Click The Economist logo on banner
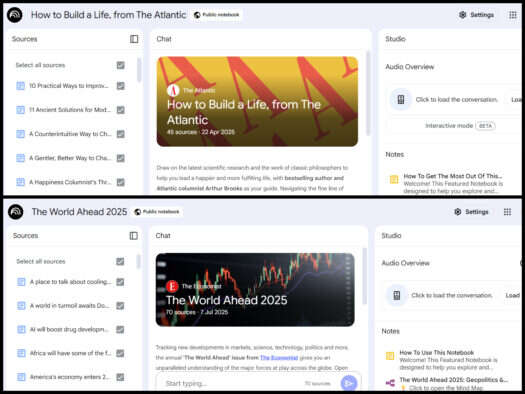This screenshot has width=525, height=394. (172, 286)
